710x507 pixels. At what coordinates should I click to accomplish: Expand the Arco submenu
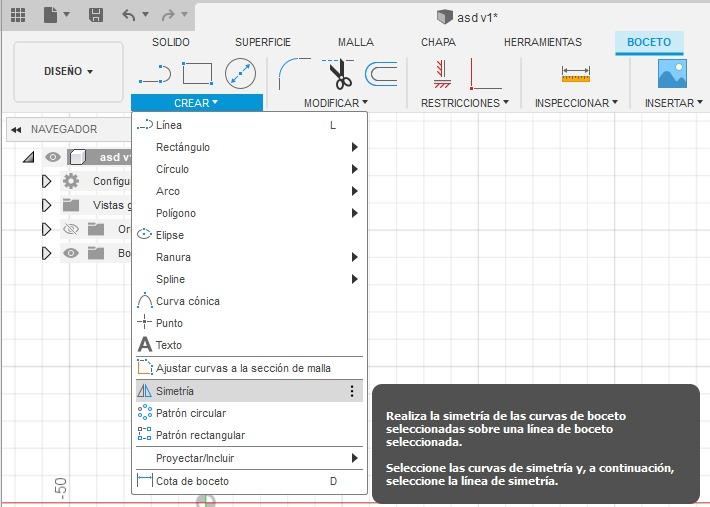(355, 191)
